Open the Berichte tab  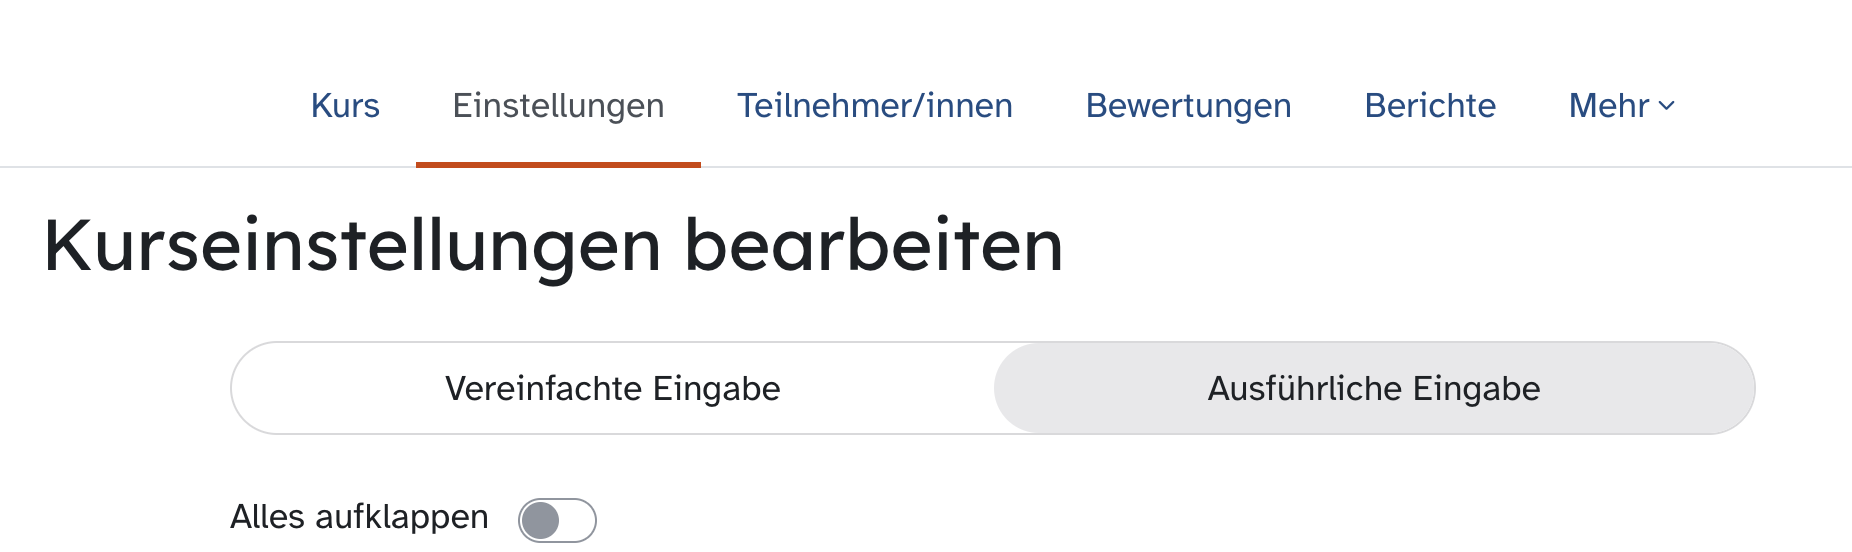pyautogui.click(x=1430, y=106)
